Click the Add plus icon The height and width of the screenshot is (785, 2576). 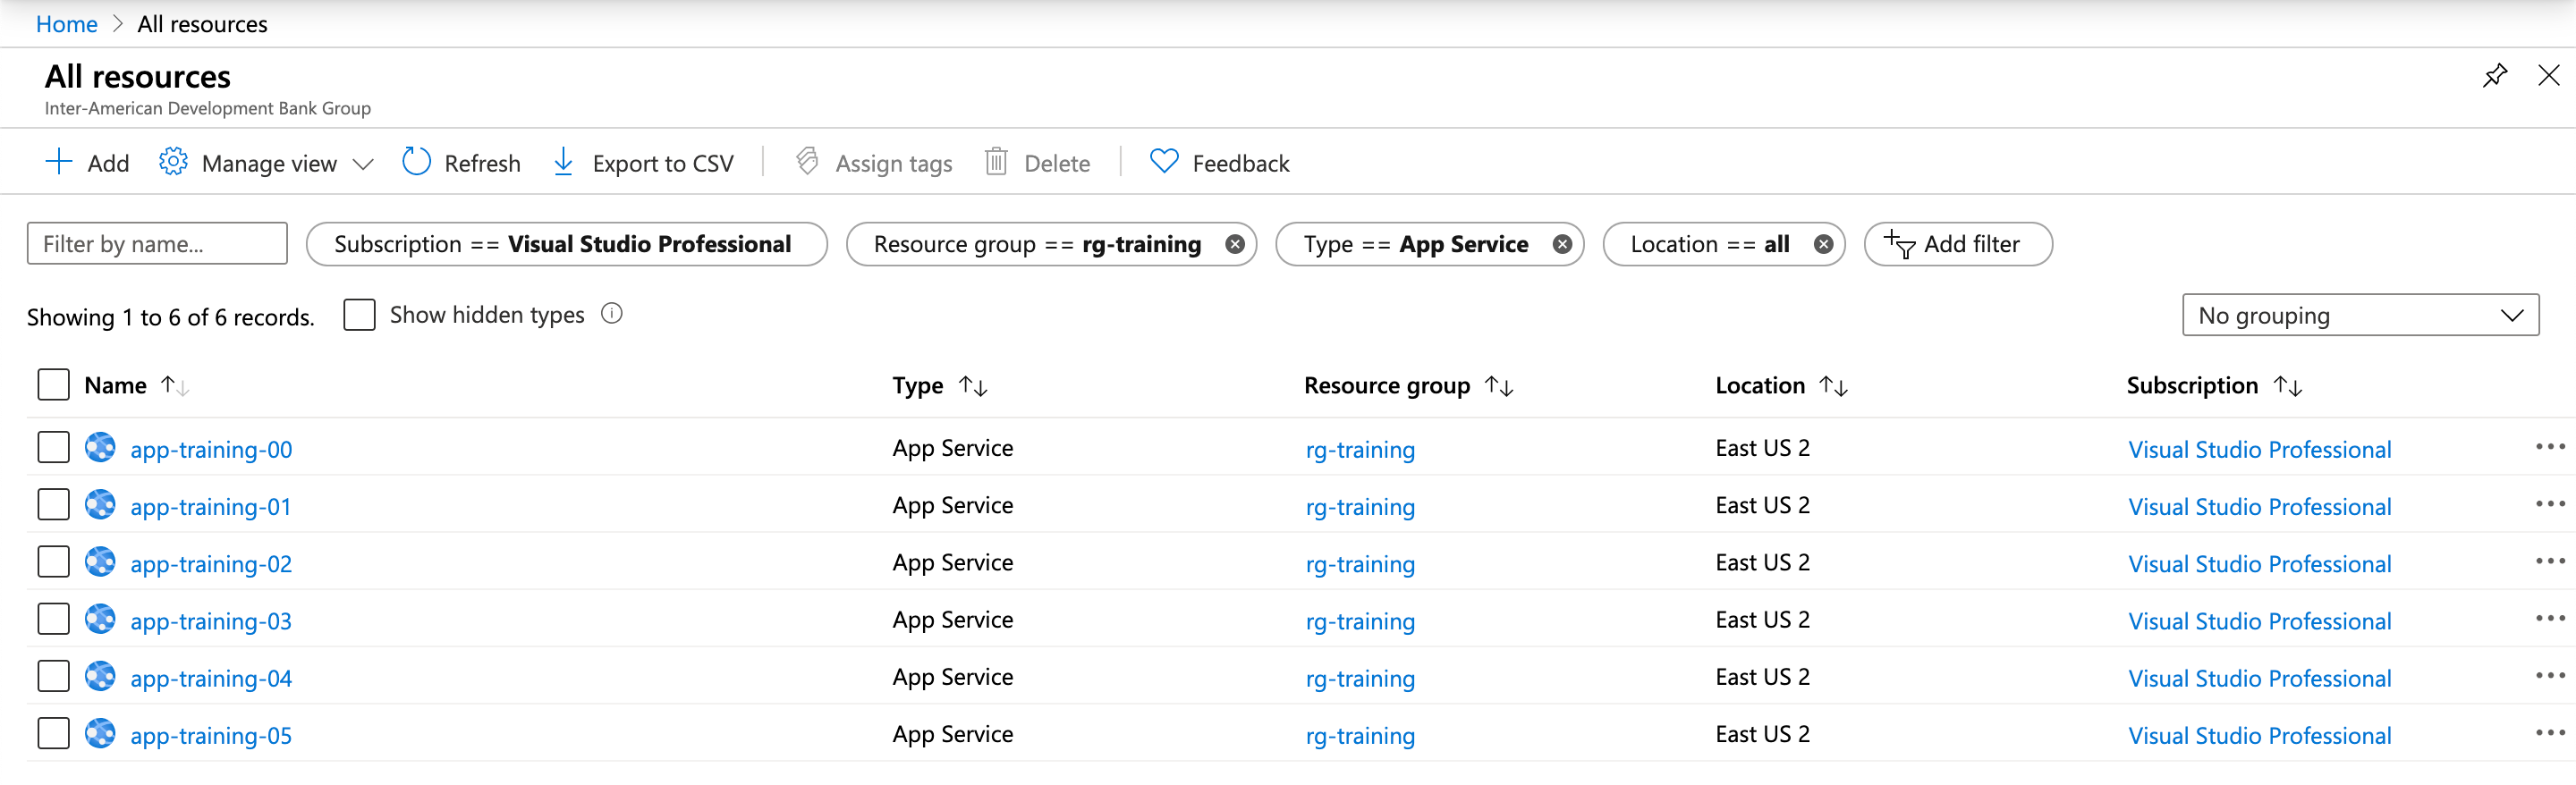tap(59, 162)
